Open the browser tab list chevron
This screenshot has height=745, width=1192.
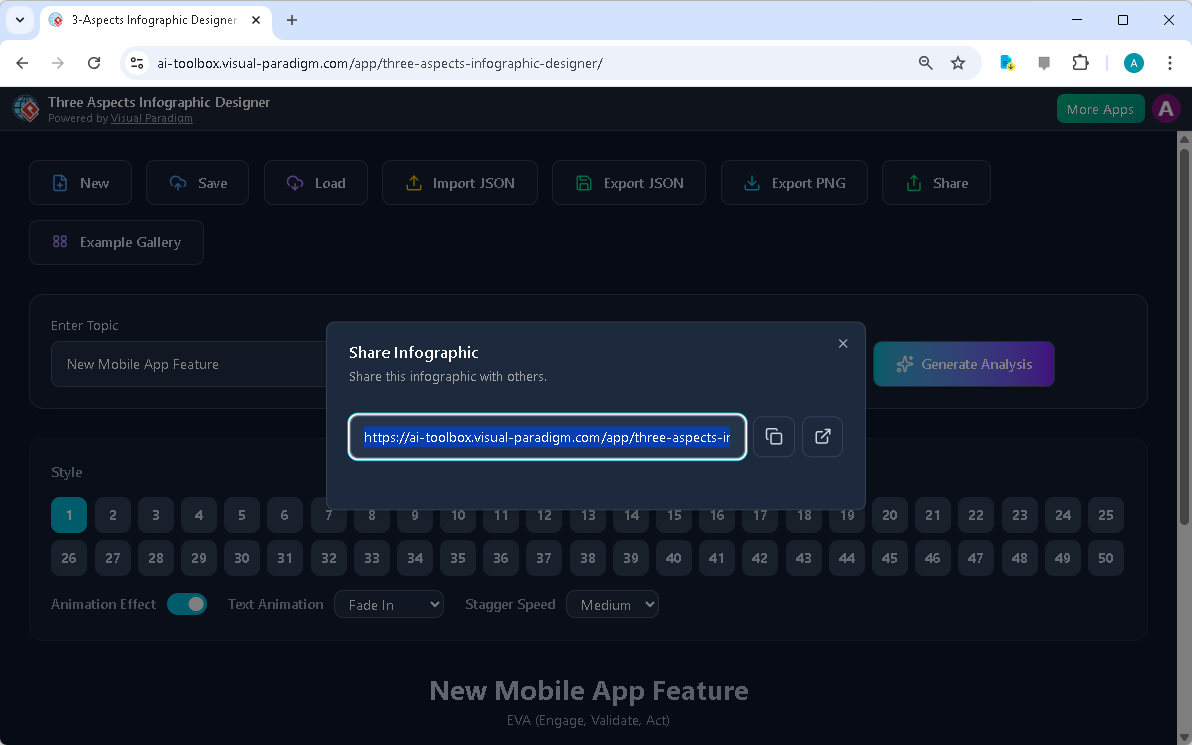tap(20, 20)
